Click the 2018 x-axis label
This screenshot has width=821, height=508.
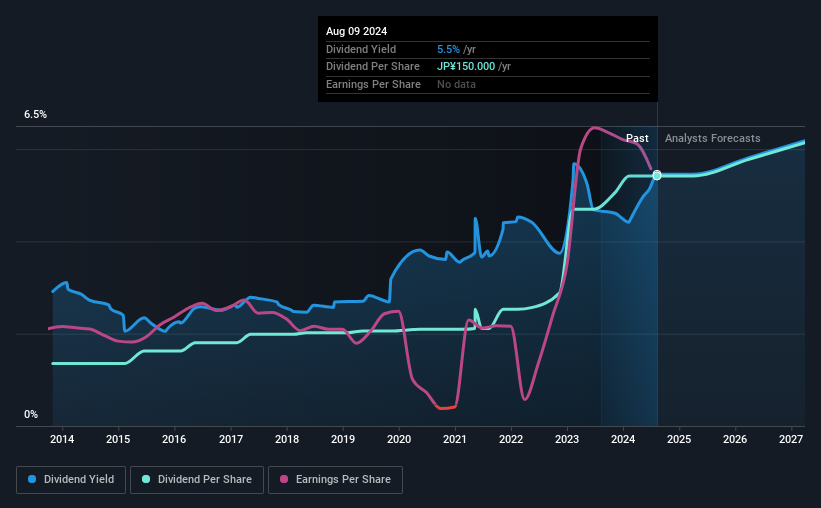(287, 439)
